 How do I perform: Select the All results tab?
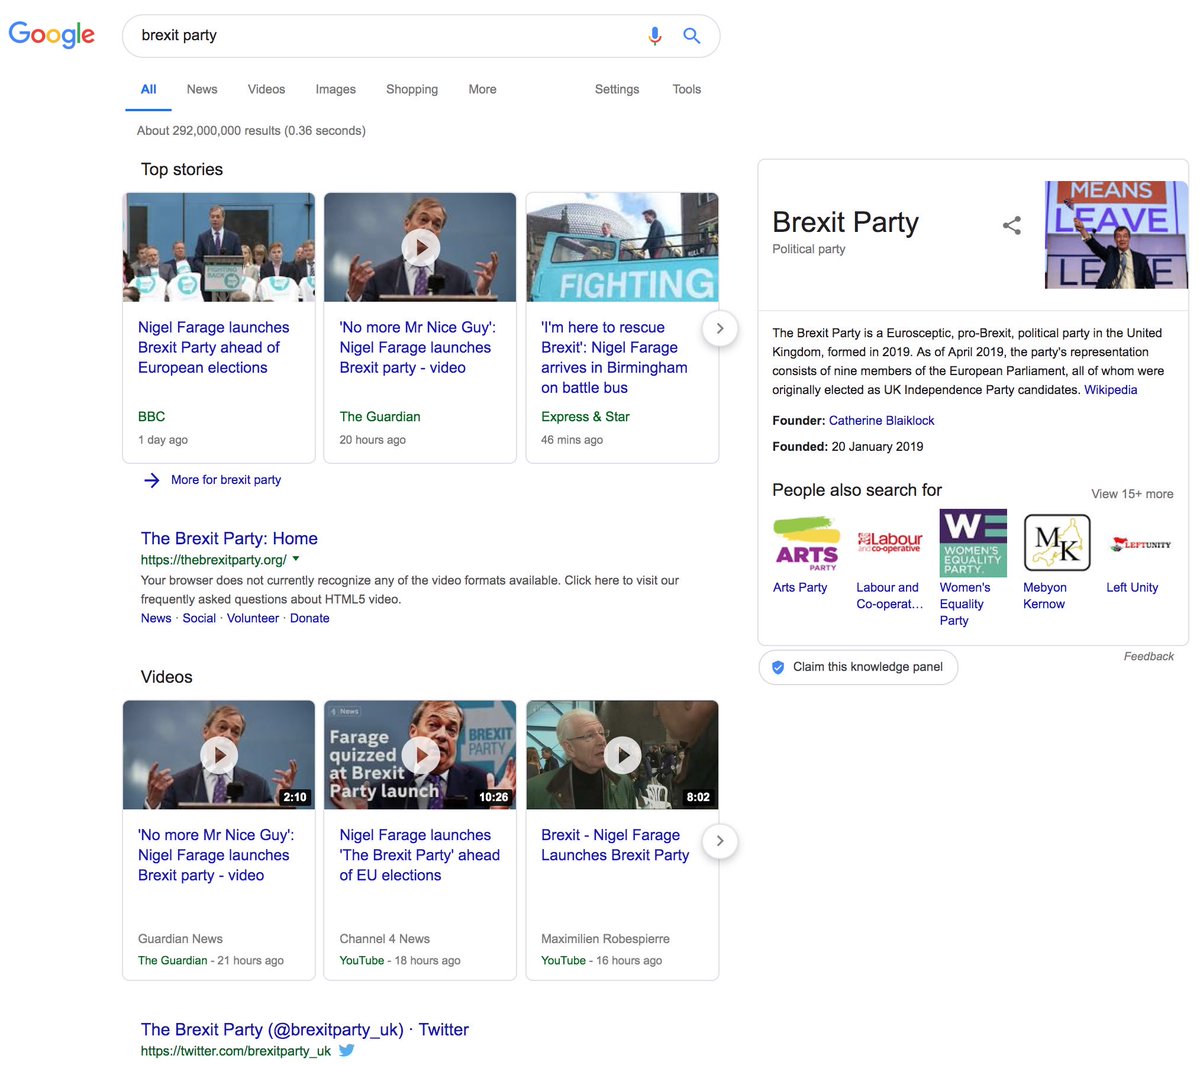pos(148,89)
